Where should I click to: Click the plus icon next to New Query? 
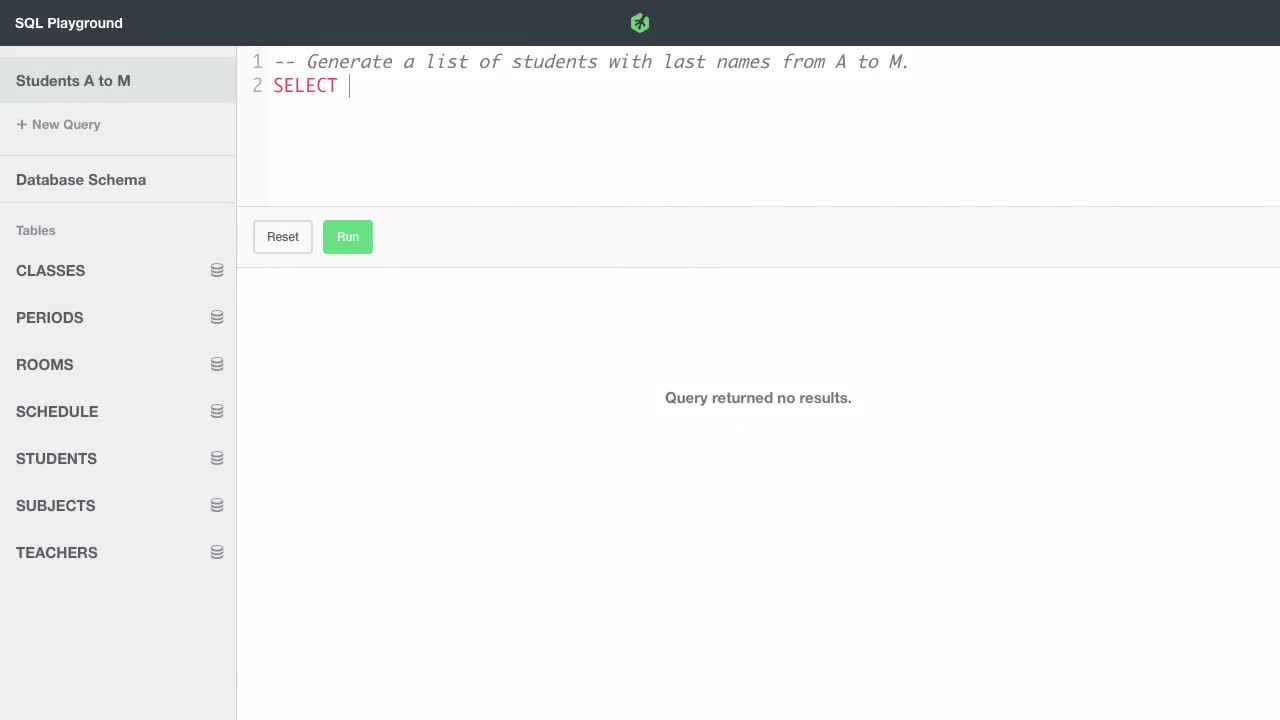click(22, 124)
